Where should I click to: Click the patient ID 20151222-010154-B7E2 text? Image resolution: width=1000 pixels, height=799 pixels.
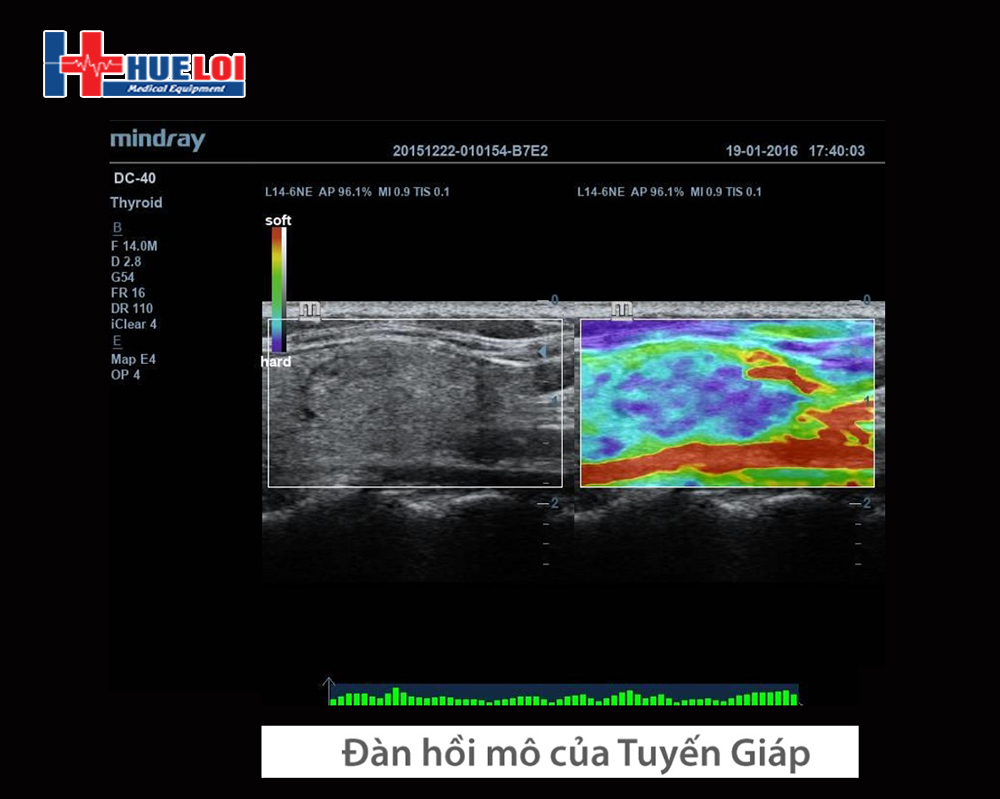click(x=470, y=151)
